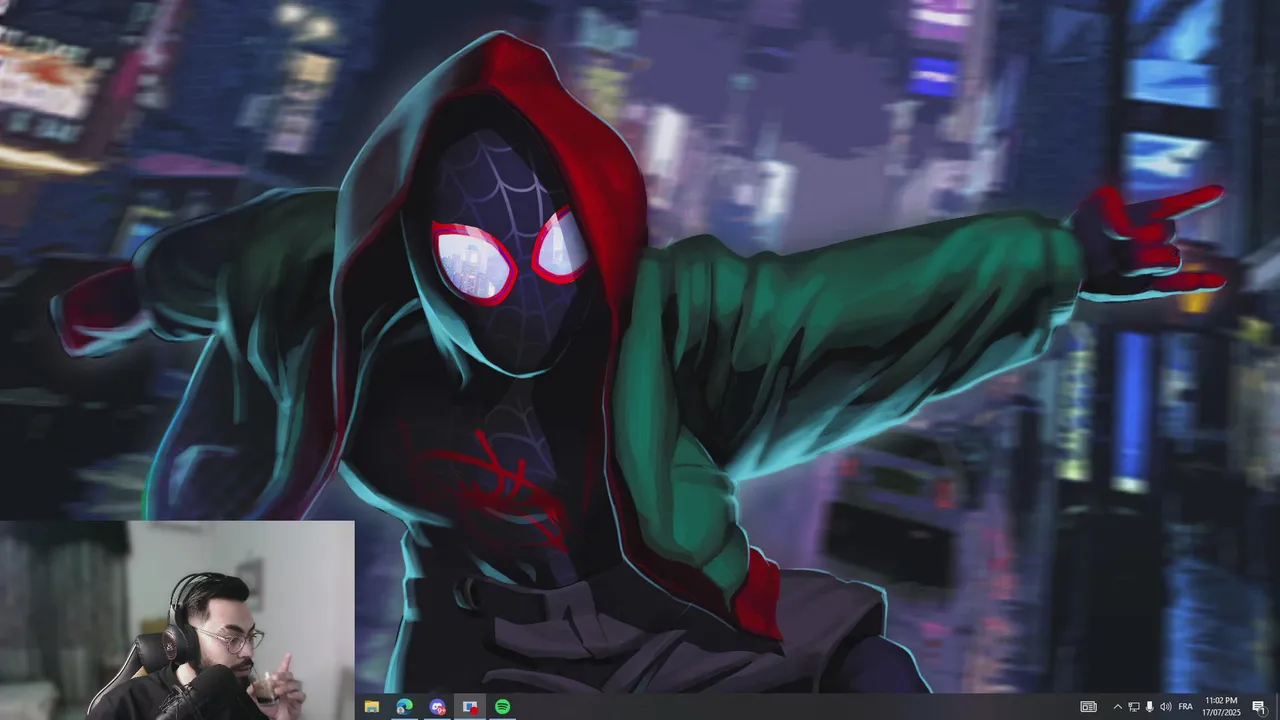Open network settings tray icon

coord(1134,707)
